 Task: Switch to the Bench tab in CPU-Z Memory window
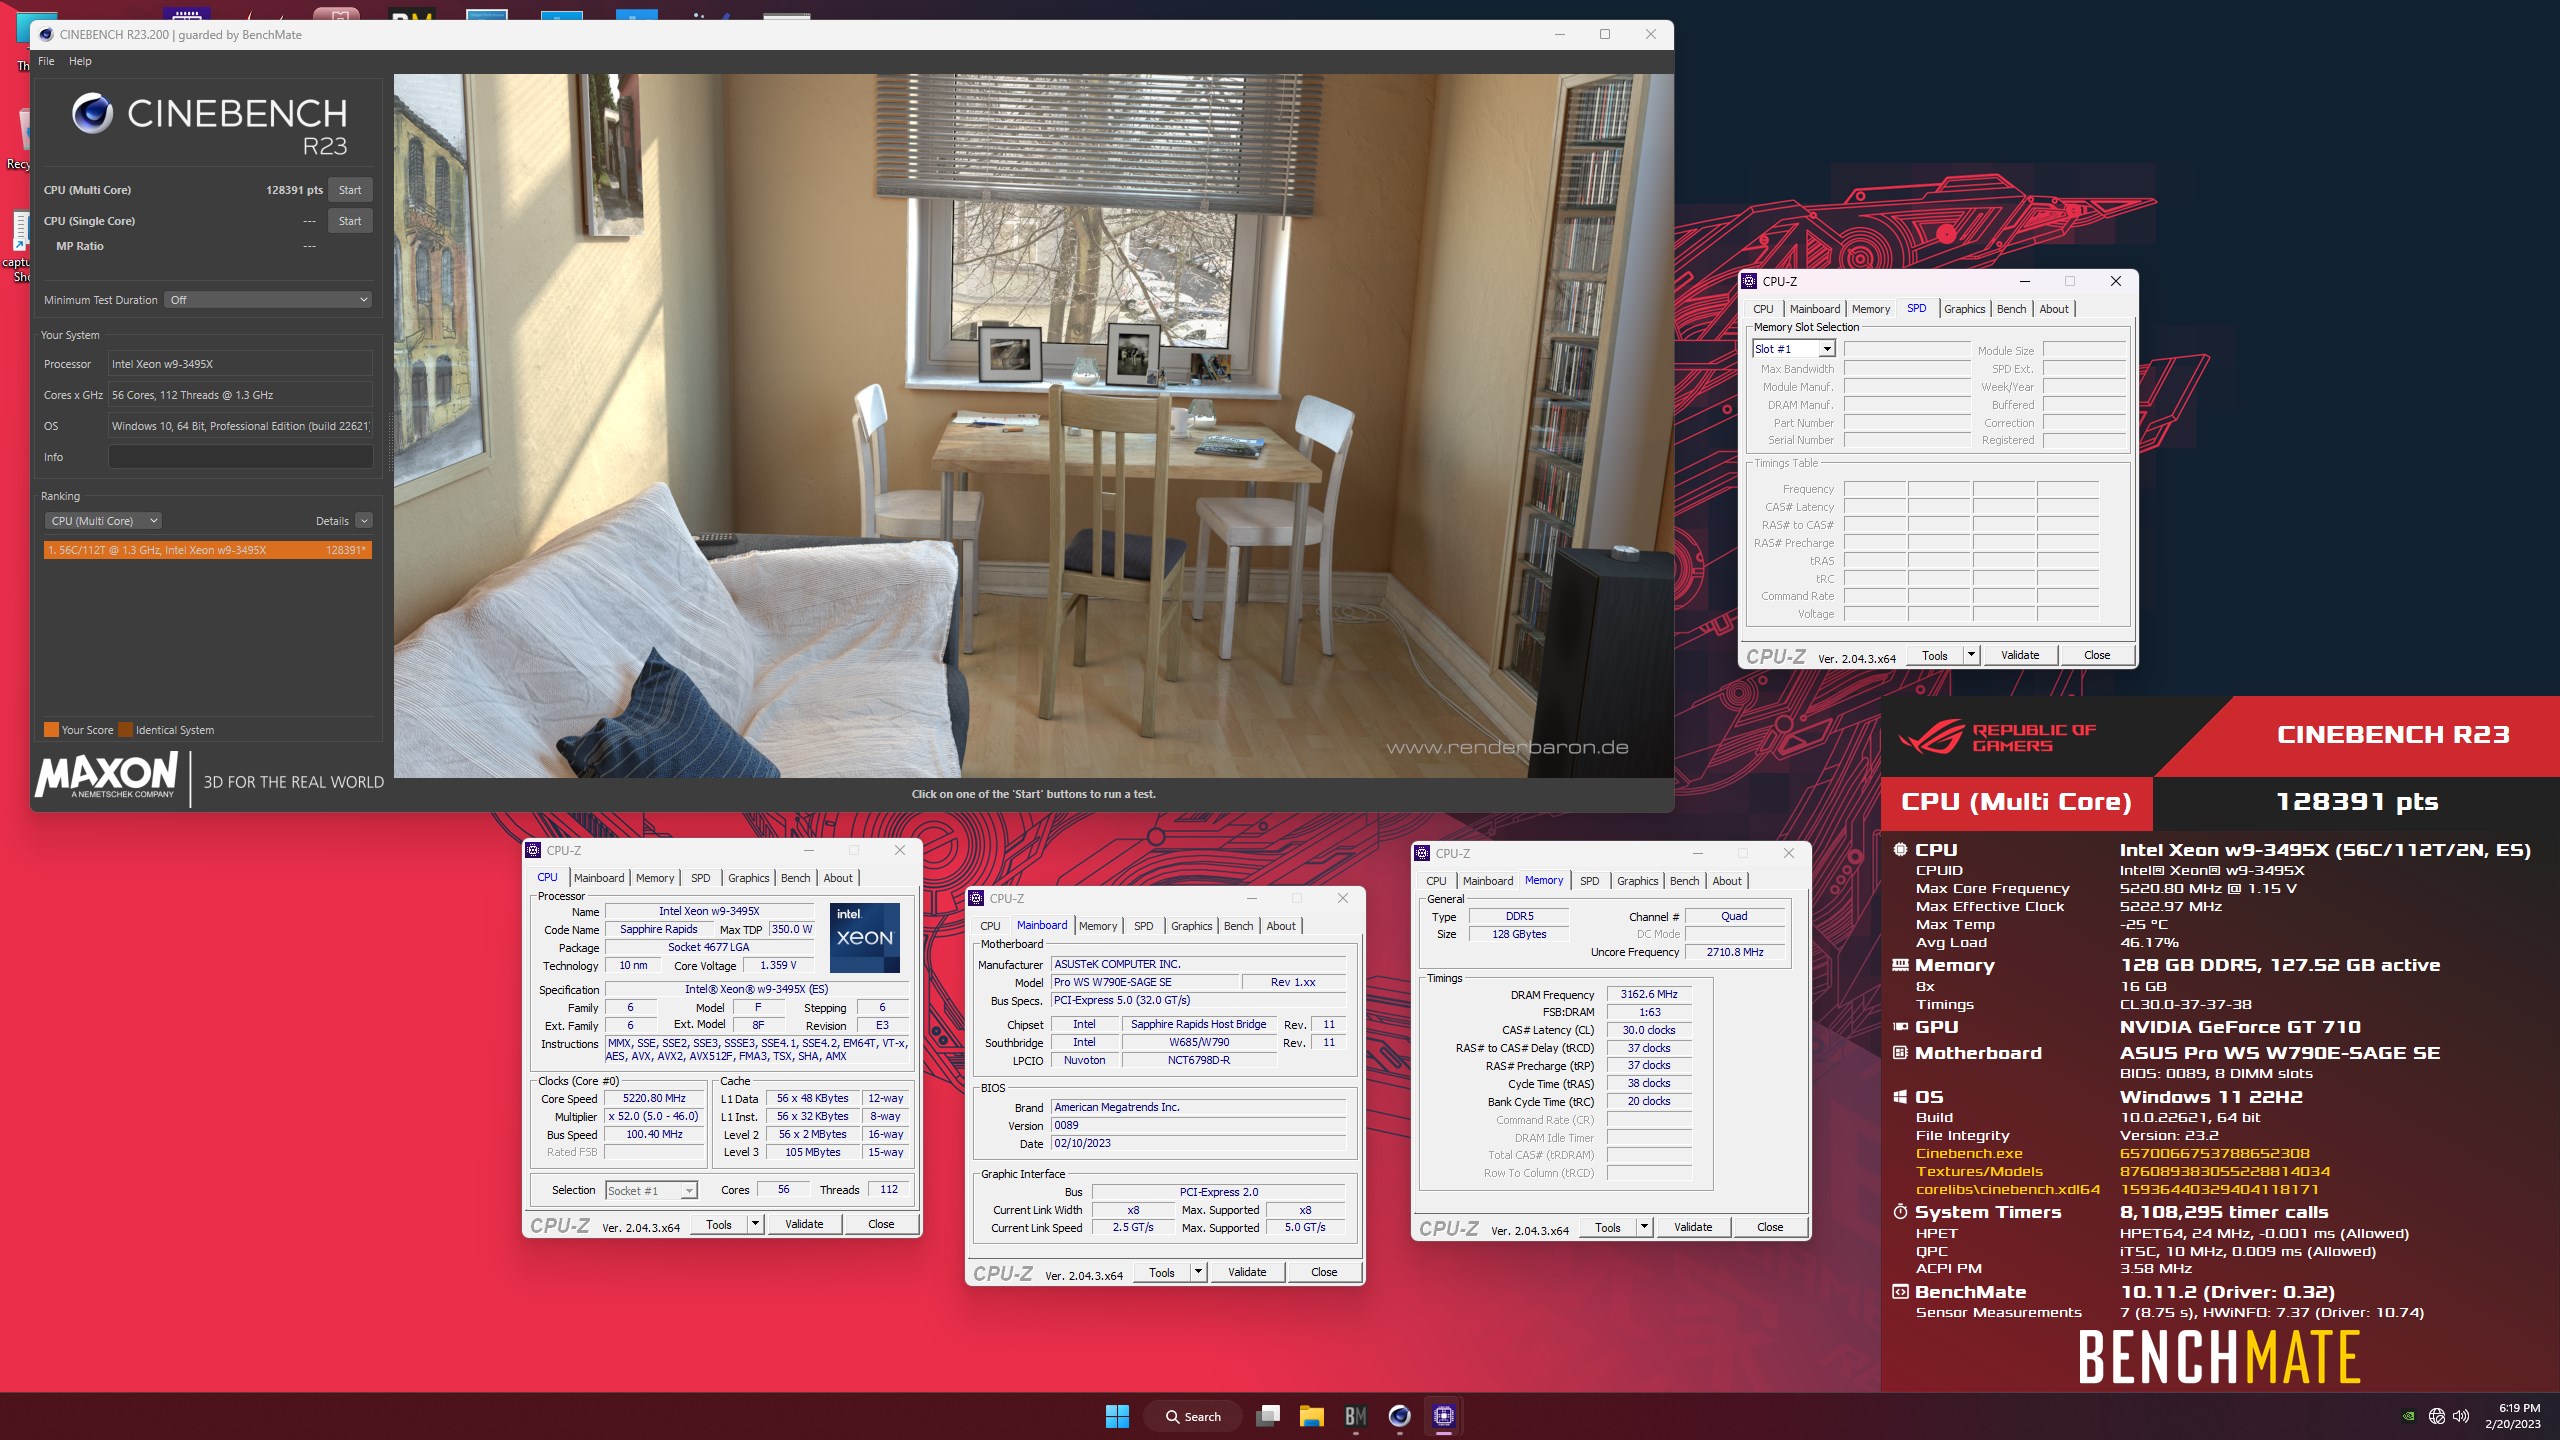[x=1684, y=881]
